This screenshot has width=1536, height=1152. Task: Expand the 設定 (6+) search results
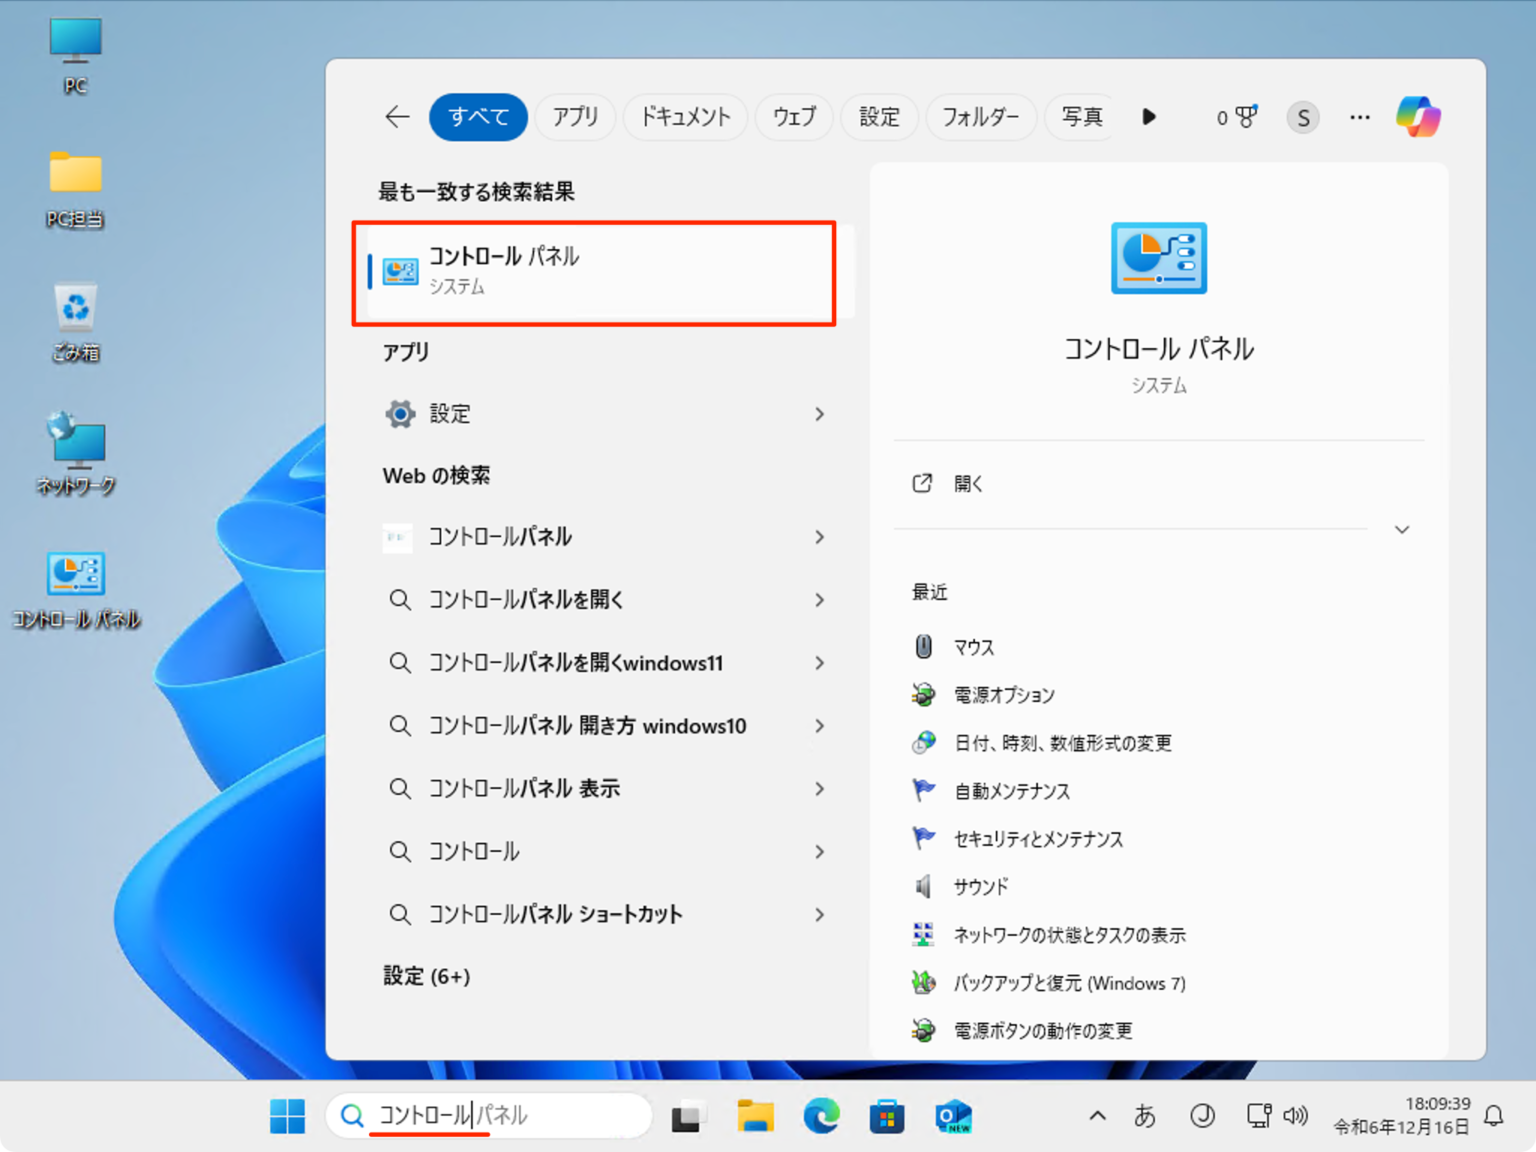click(x=428, y=975)
